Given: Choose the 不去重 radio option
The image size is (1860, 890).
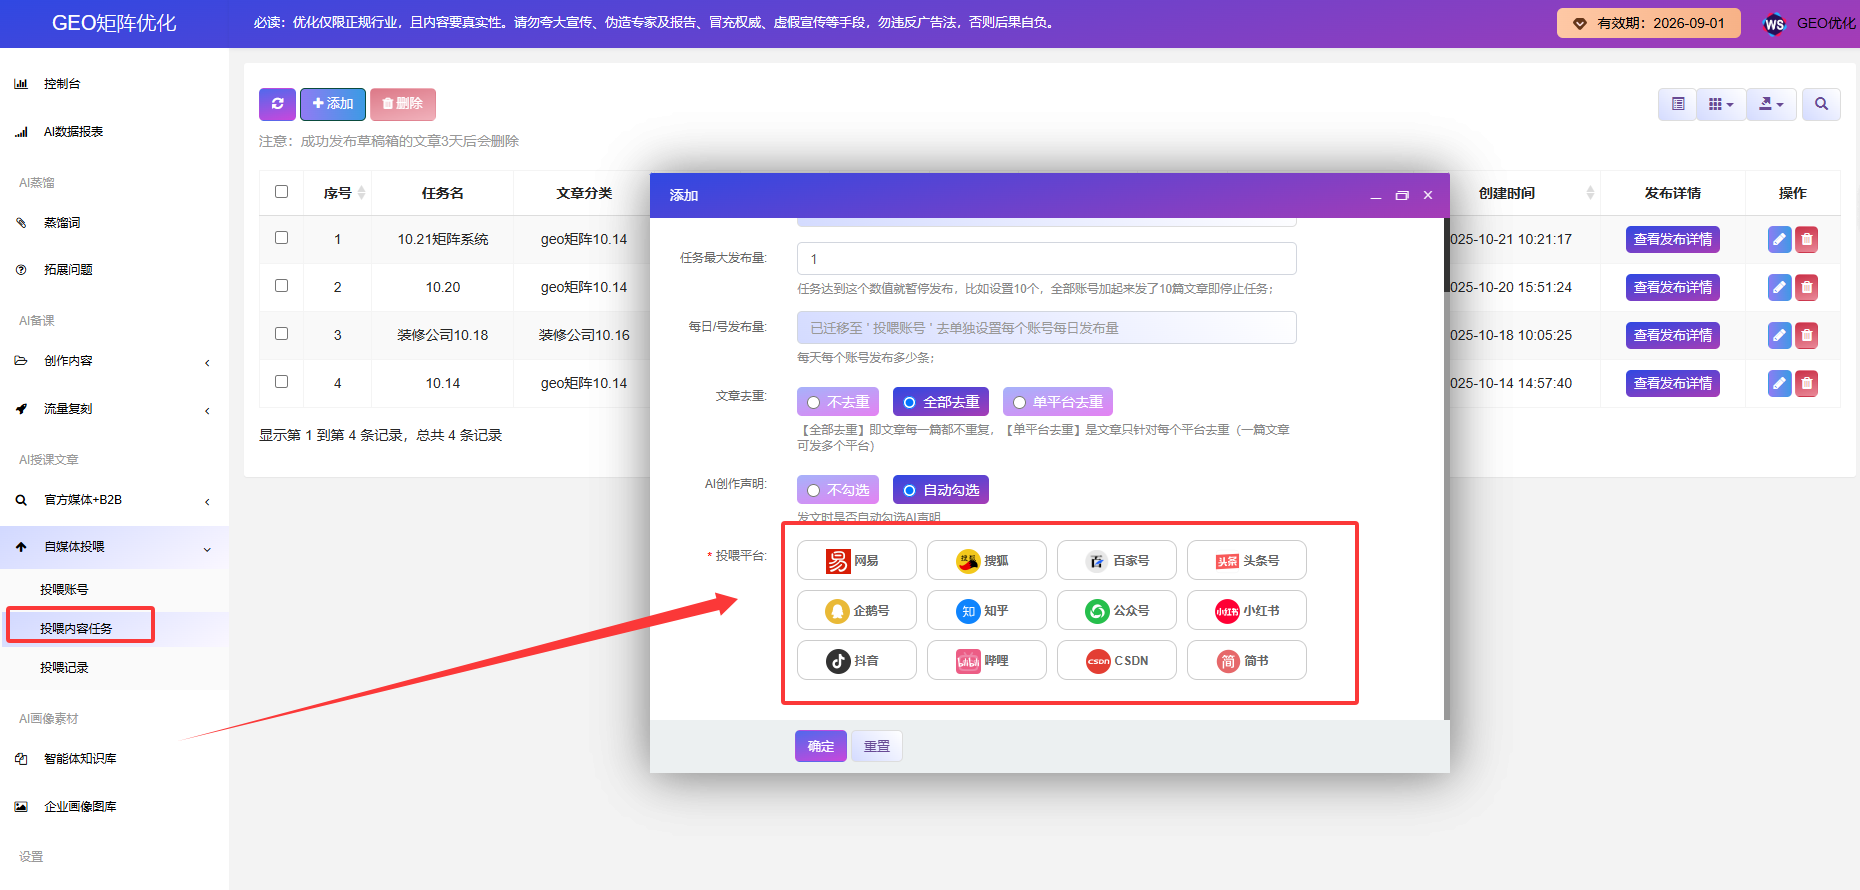Looking at the screenshot, I should pos(838,402).
